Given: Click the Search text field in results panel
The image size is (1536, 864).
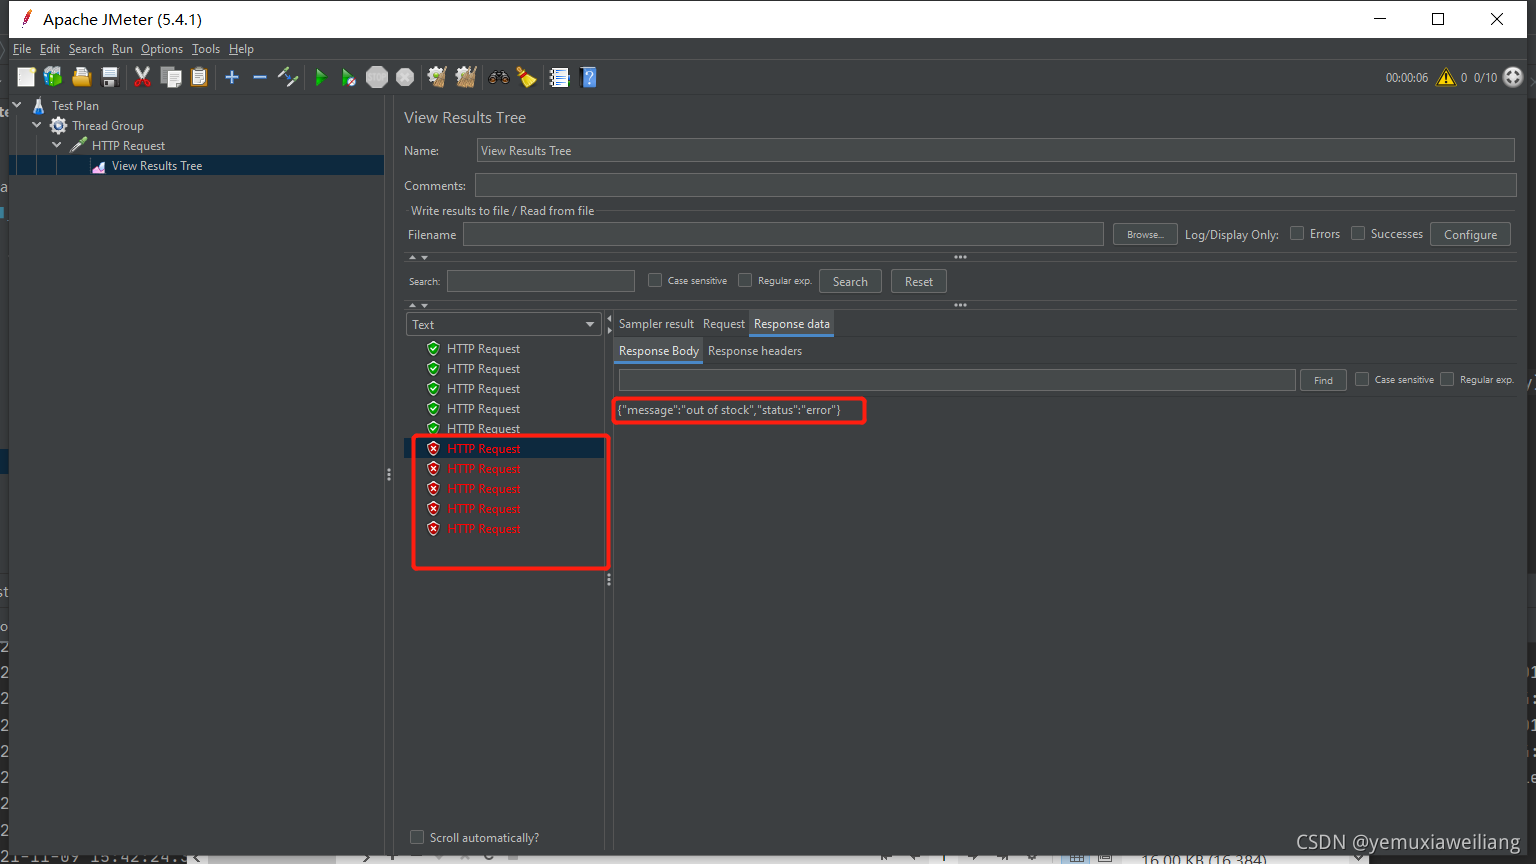Looking at the screenshot, I should click(x=541, y=281).
